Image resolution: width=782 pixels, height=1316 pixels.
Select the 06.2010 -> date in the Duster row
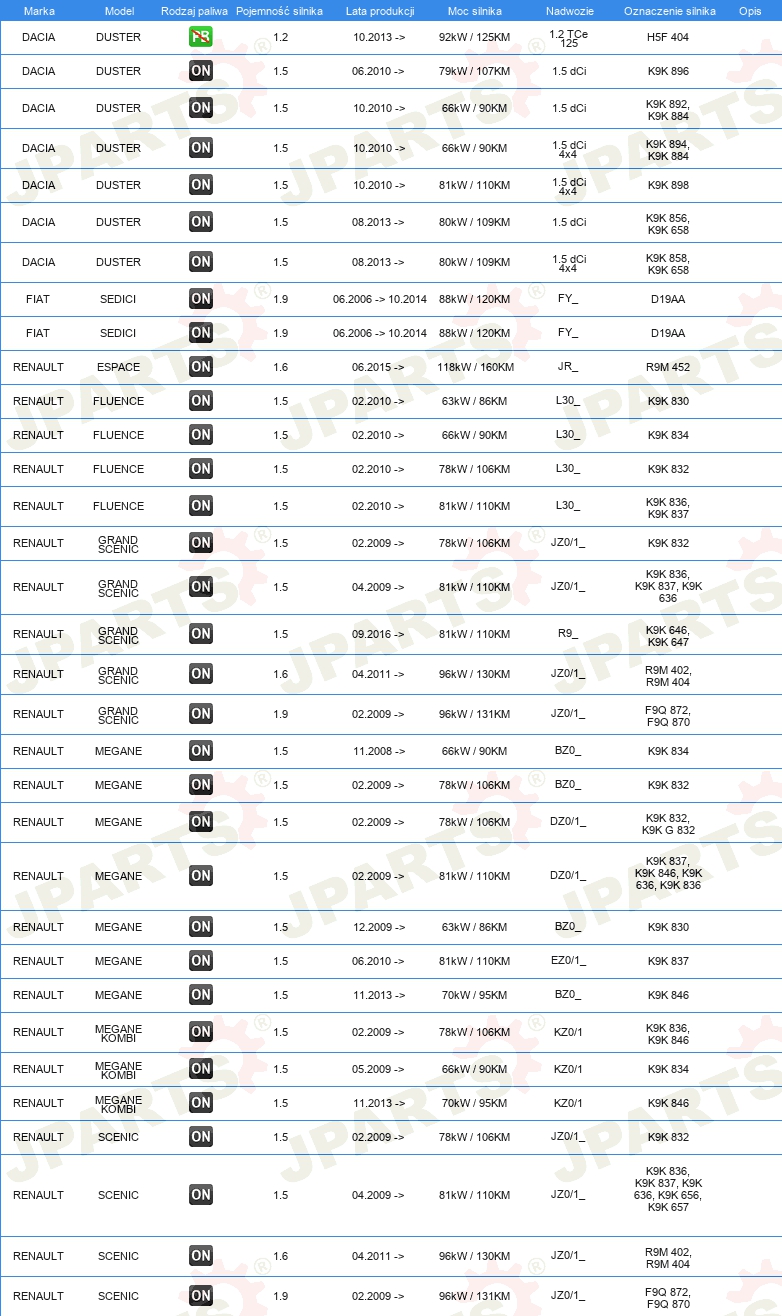[378, 71]
